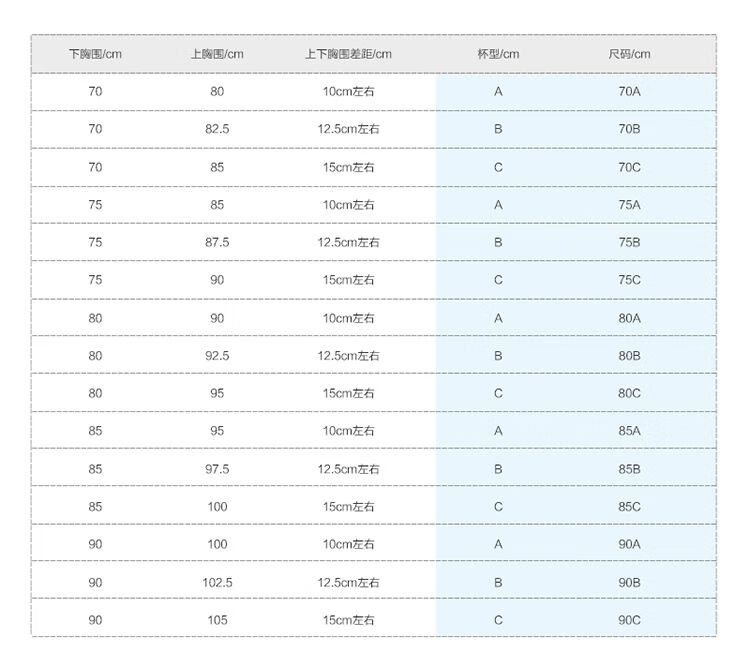
Task: Click the 80B size cell
Action: [629, 355]
